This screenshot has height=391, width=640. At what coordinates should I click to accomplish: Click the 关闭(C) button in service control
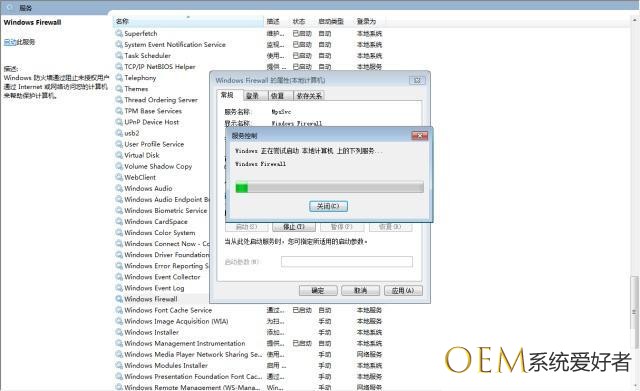(328, 206)
